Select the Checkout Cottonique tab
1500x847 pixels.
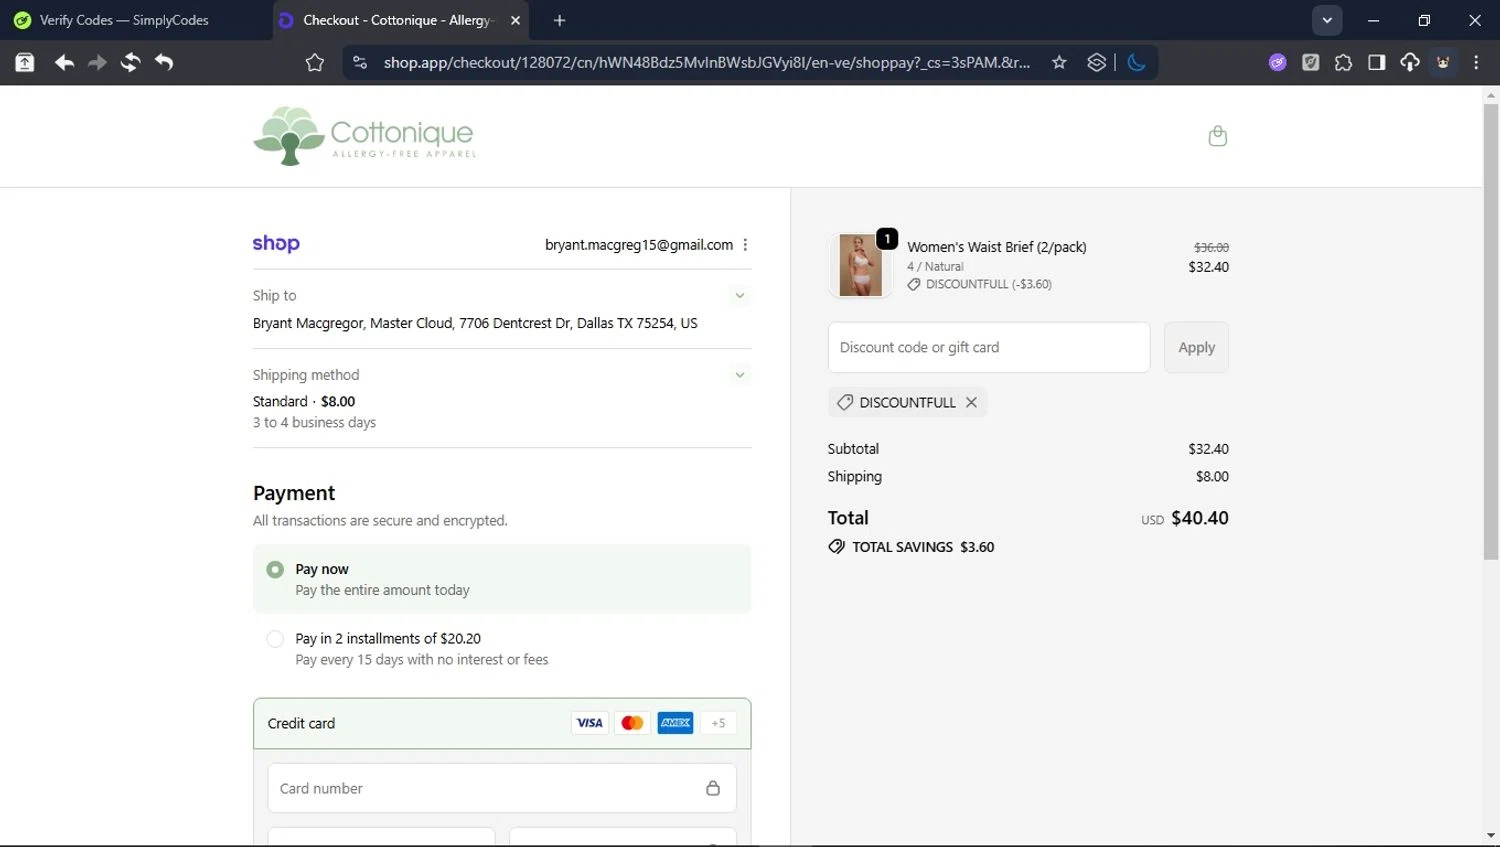(396, 20)
